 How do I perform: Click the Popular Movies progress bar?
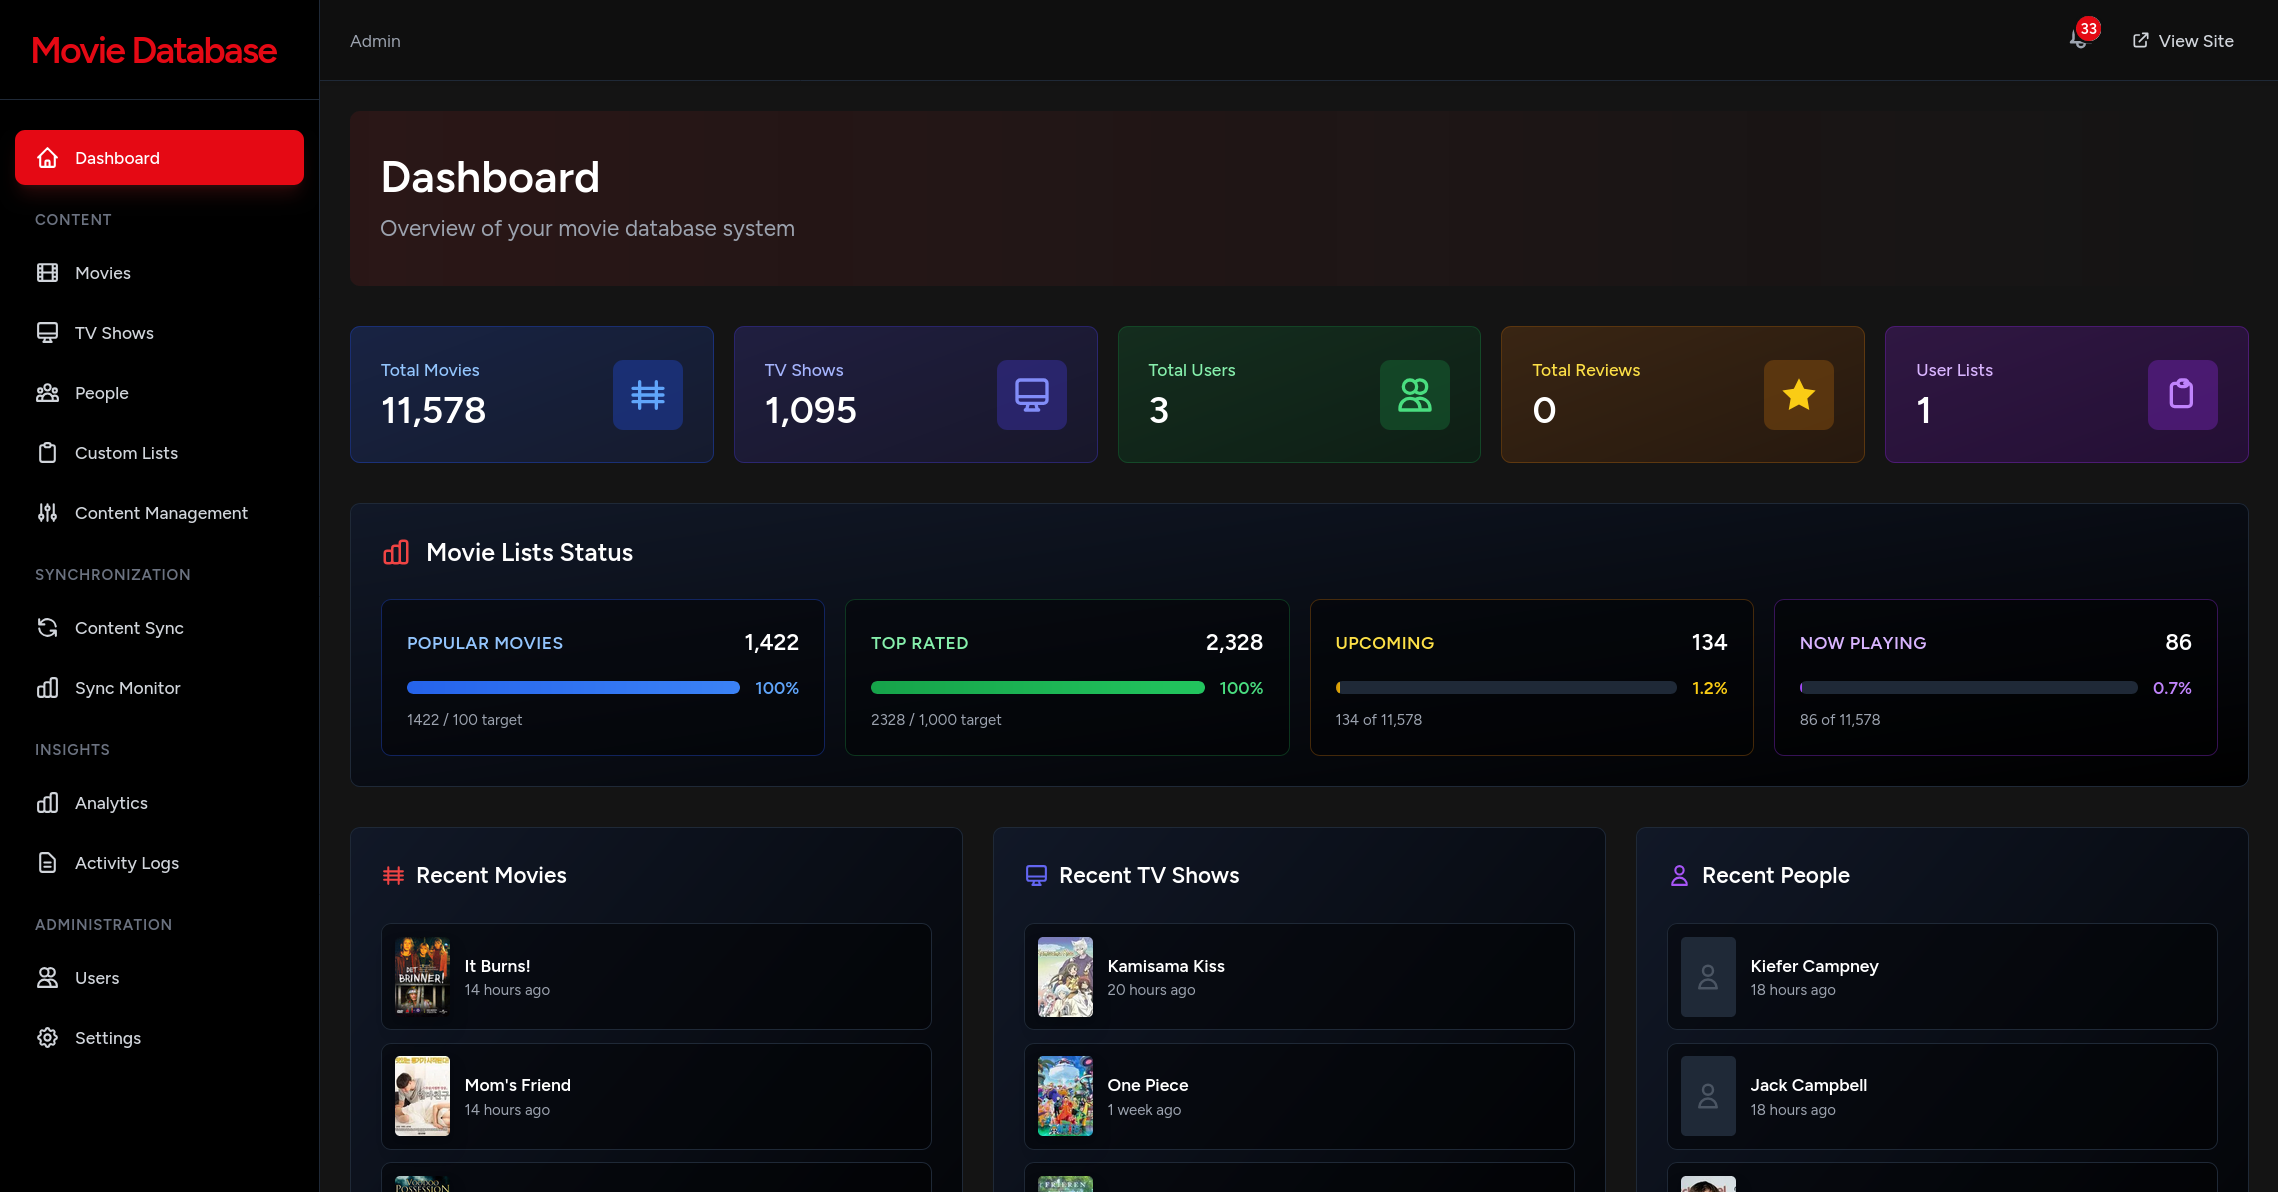click(x=573, y=688)
